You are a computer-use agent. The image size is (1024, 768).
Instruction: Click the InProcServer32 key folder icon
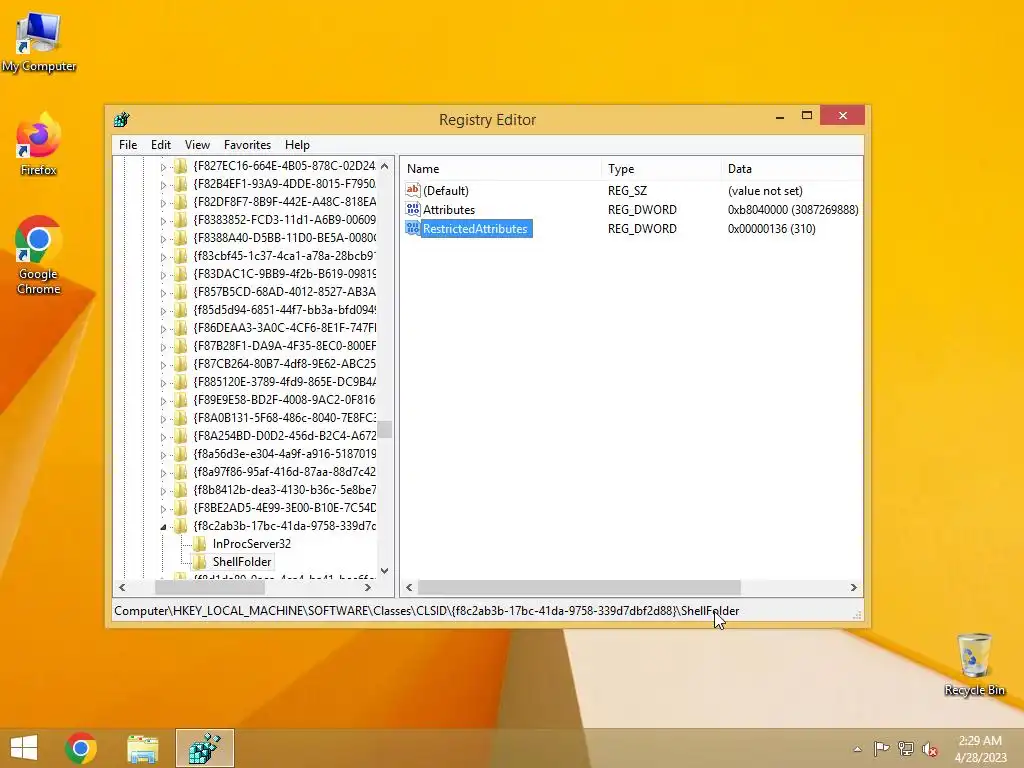200,543
